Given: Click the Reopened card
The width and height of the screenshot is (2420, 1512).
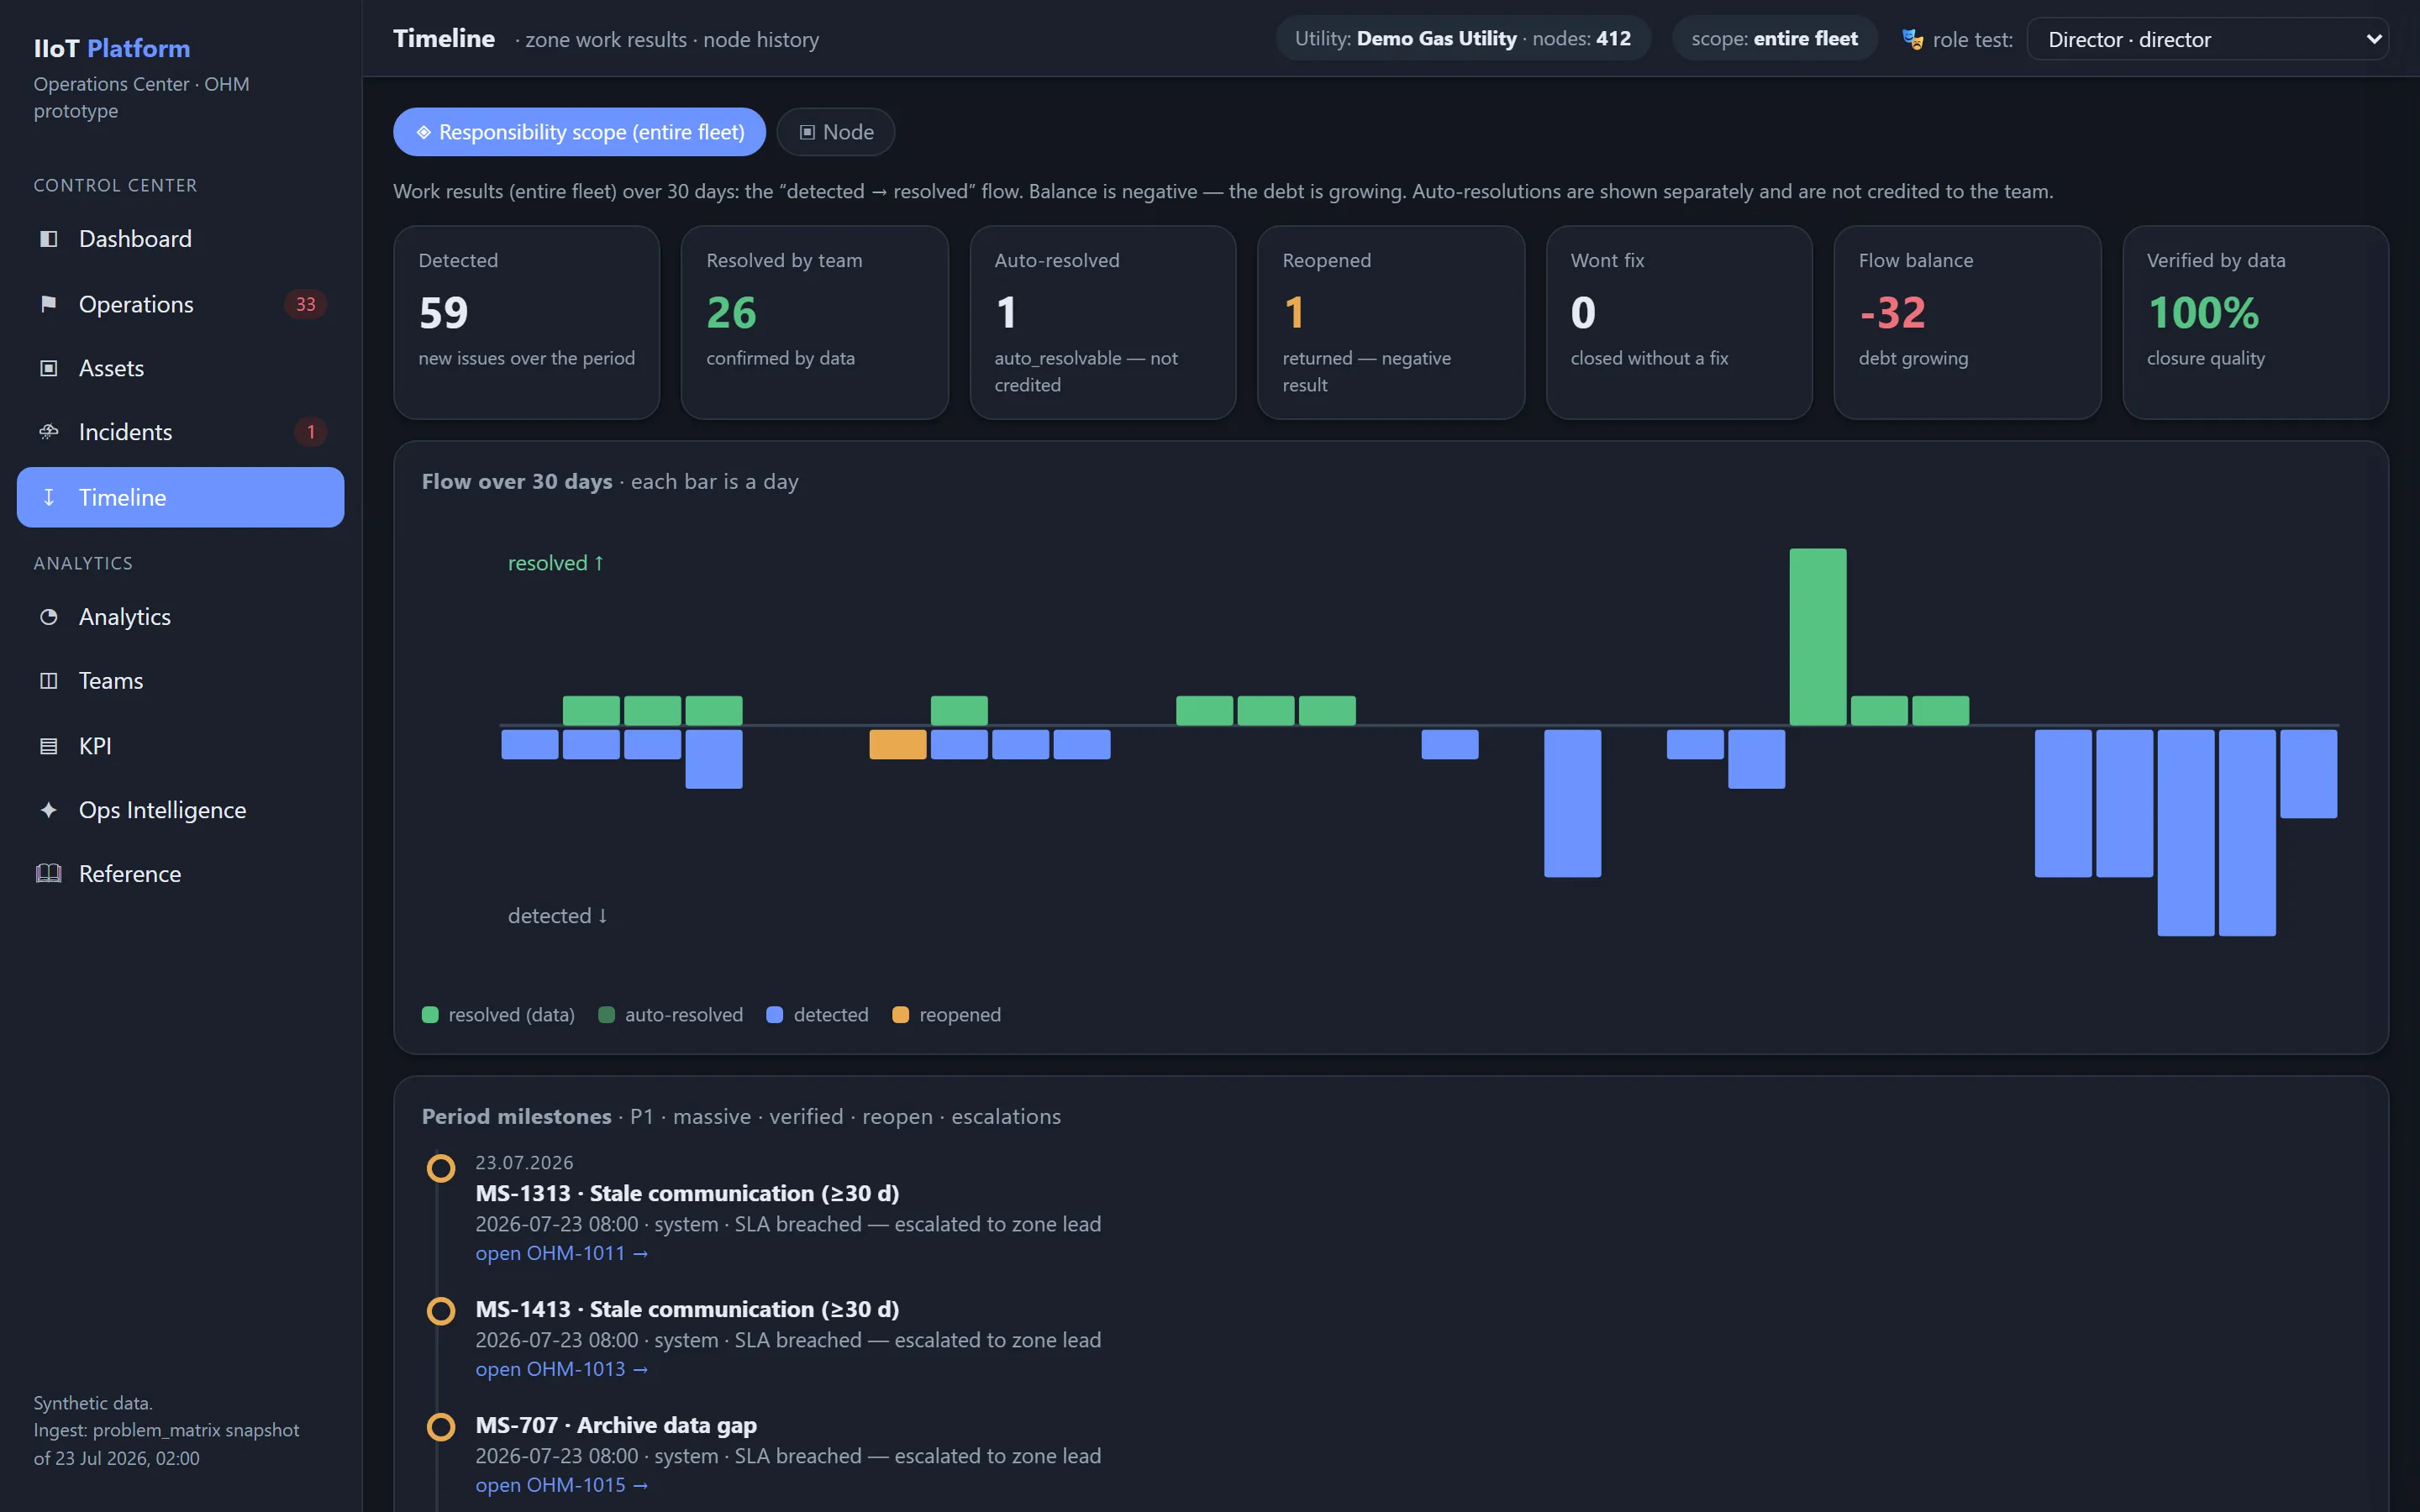Looking at the screenshot, I should coord(1390,322).
